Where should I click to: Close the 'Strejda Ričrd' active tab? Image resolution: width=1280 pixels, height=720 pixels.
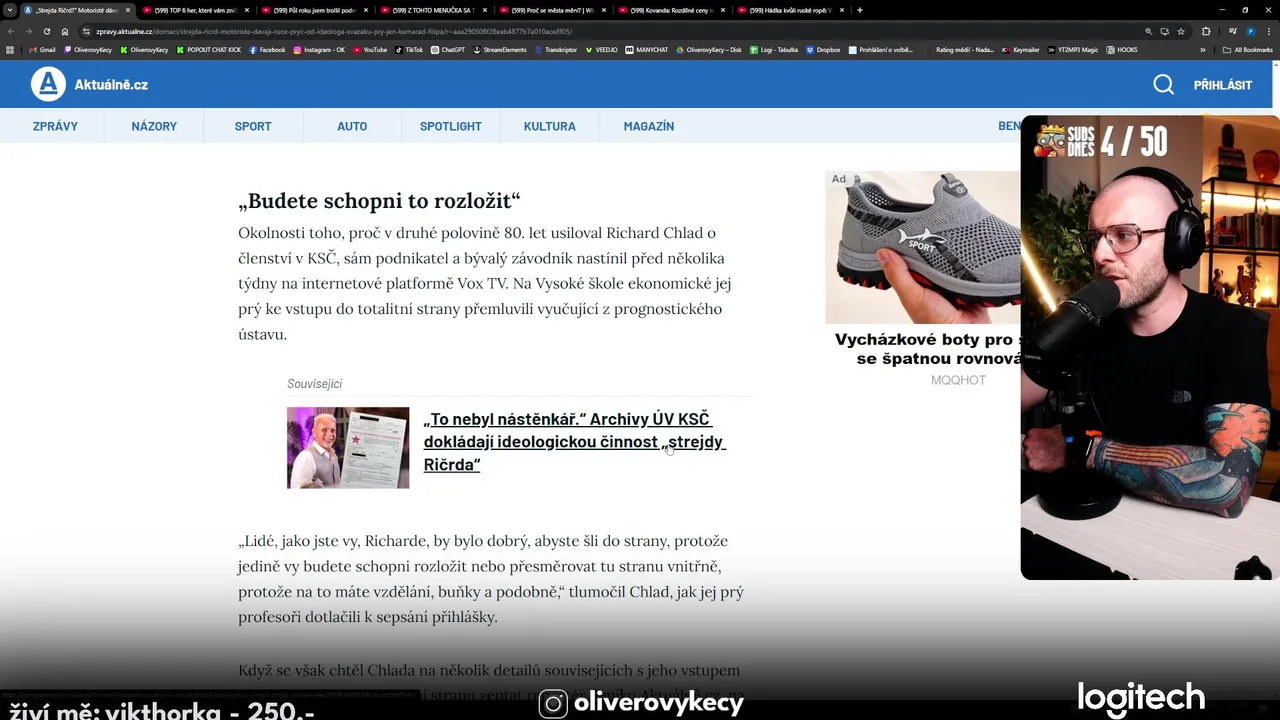[128, 10]
